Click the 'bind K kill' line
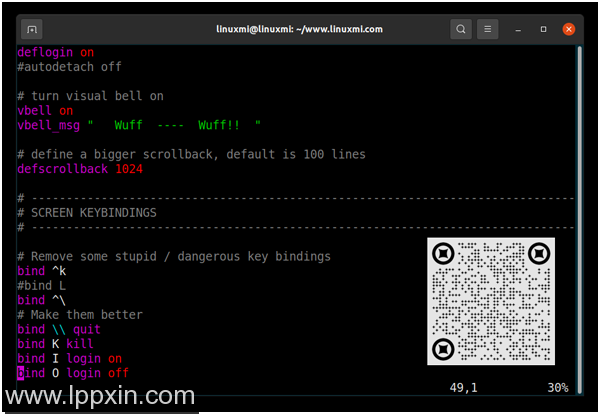Viewport: 600px width, 414px height. (55, 344)
